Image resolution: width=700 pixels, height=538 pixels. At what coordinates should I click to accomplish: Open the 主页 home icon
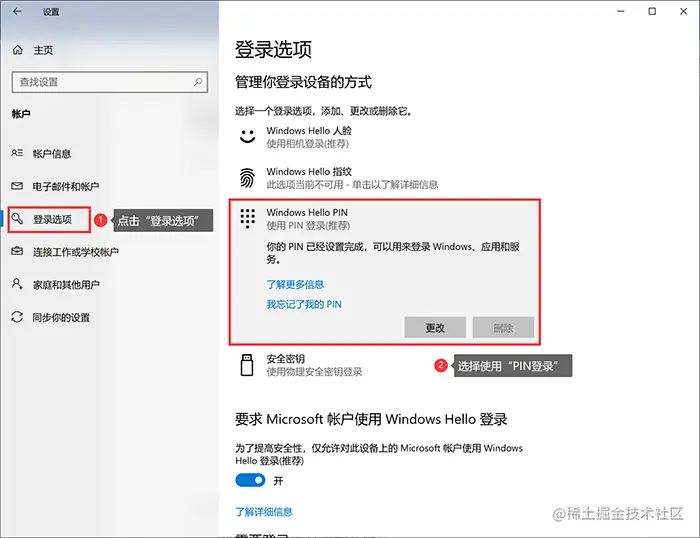17,50
